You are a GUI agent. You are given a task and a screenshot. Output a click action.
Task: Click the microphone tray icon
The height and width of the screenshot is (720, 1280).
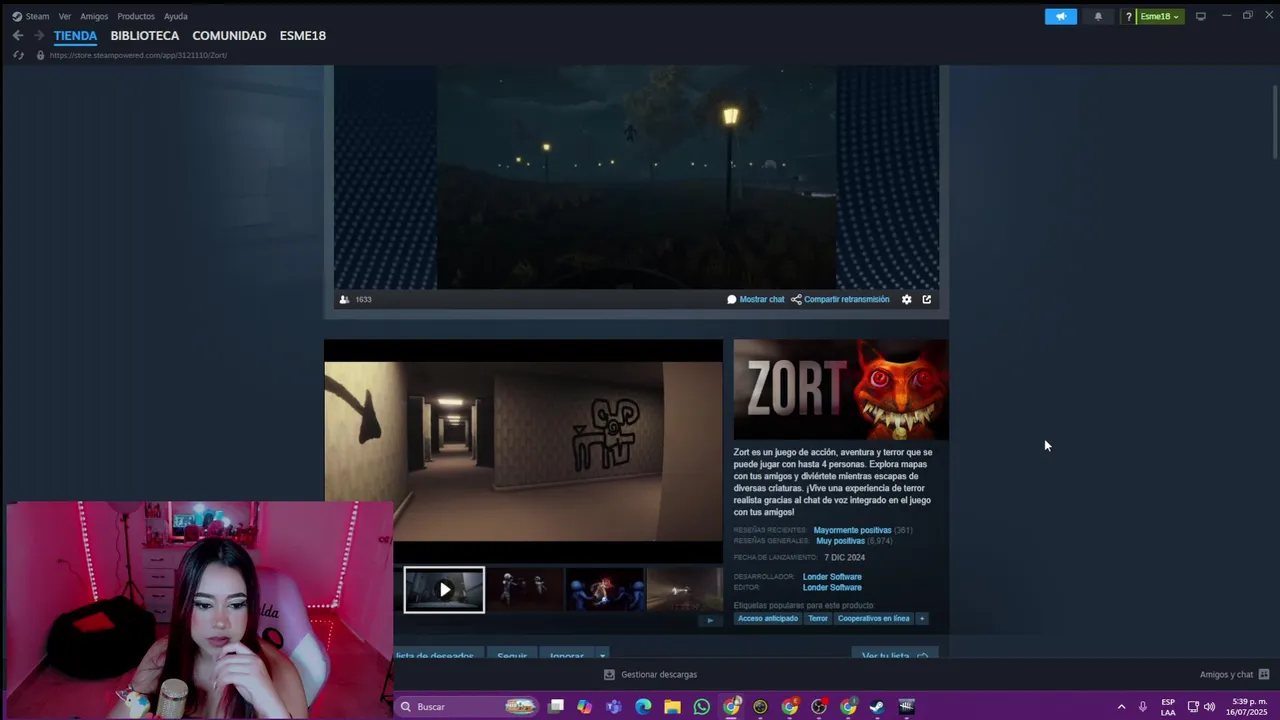1143,707
